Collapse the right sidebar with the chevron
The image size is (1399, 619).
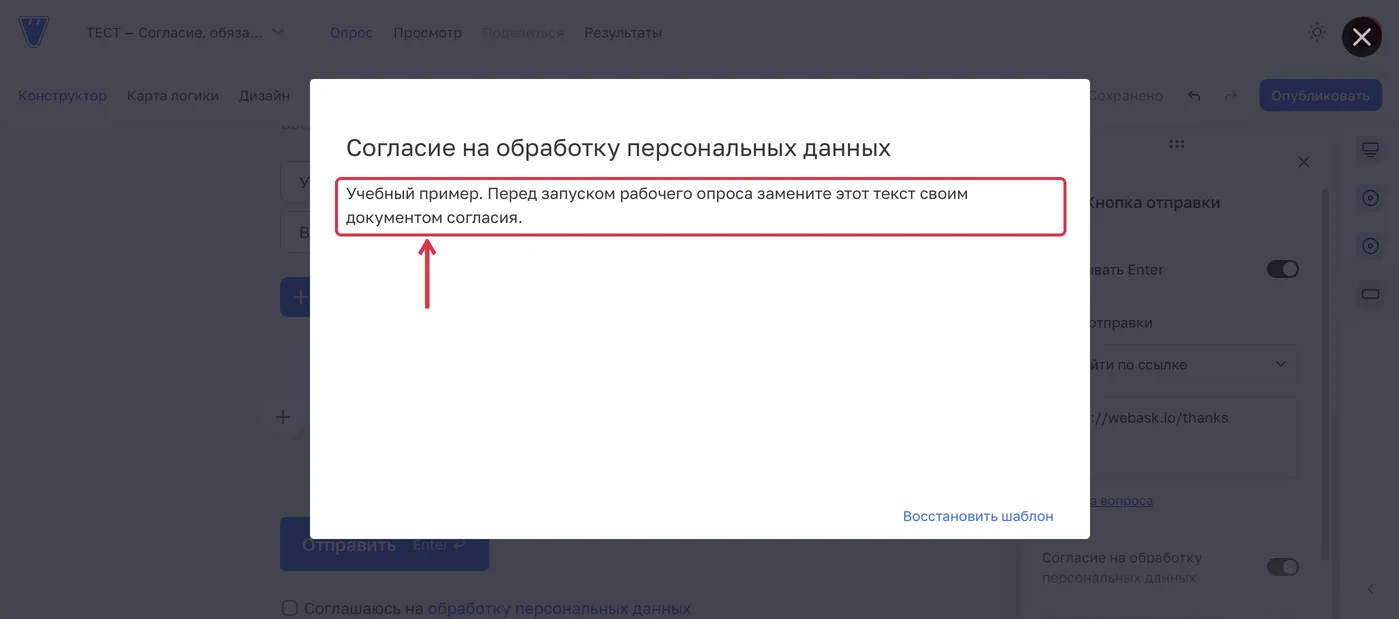(x=1370, y=589)
